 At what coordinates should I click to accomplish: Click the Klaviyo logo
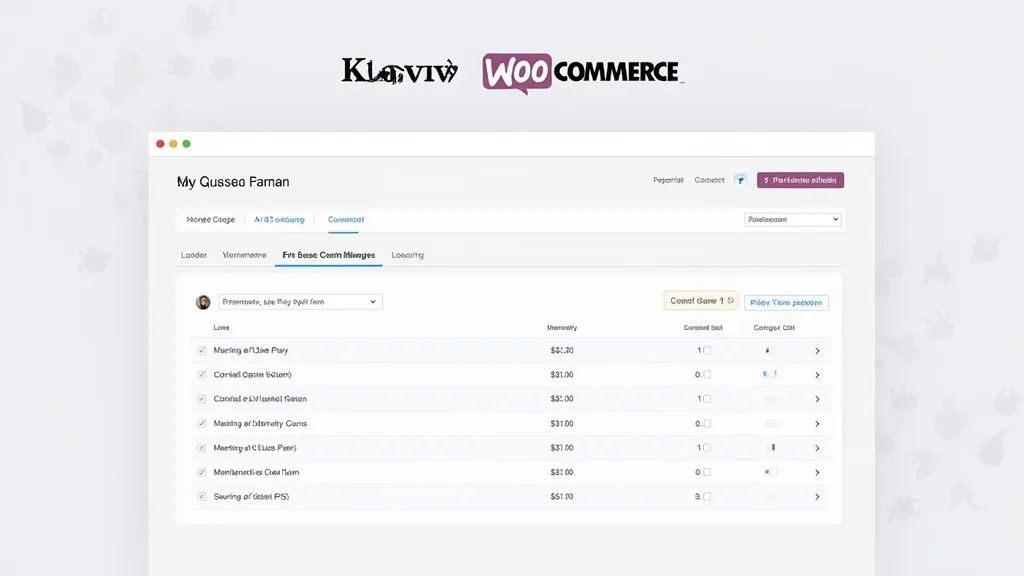(x=398, y=72)
